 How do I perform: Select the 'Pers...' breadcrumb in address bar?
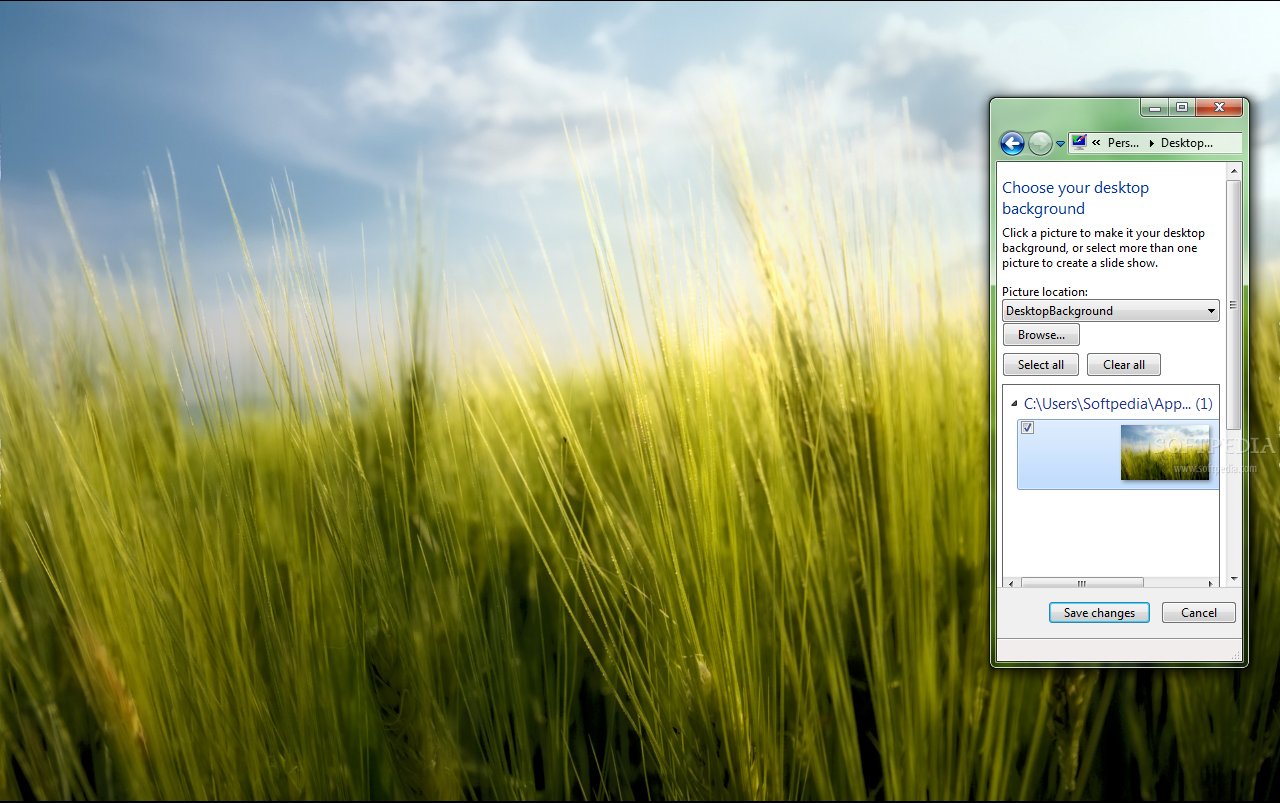click(1123, 143)
